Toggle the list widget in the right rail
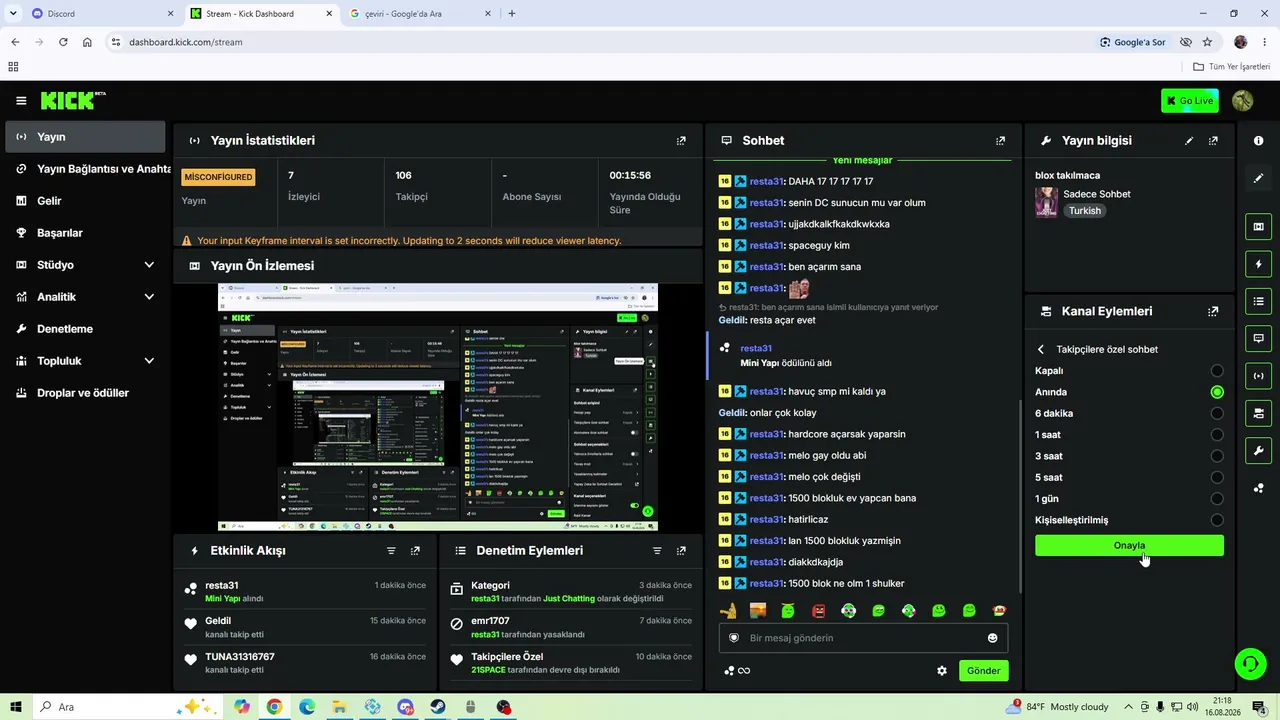Image resolution: width=1280 pixels, height=720 pixels. pyautogui.click(x=1258, y=301)
